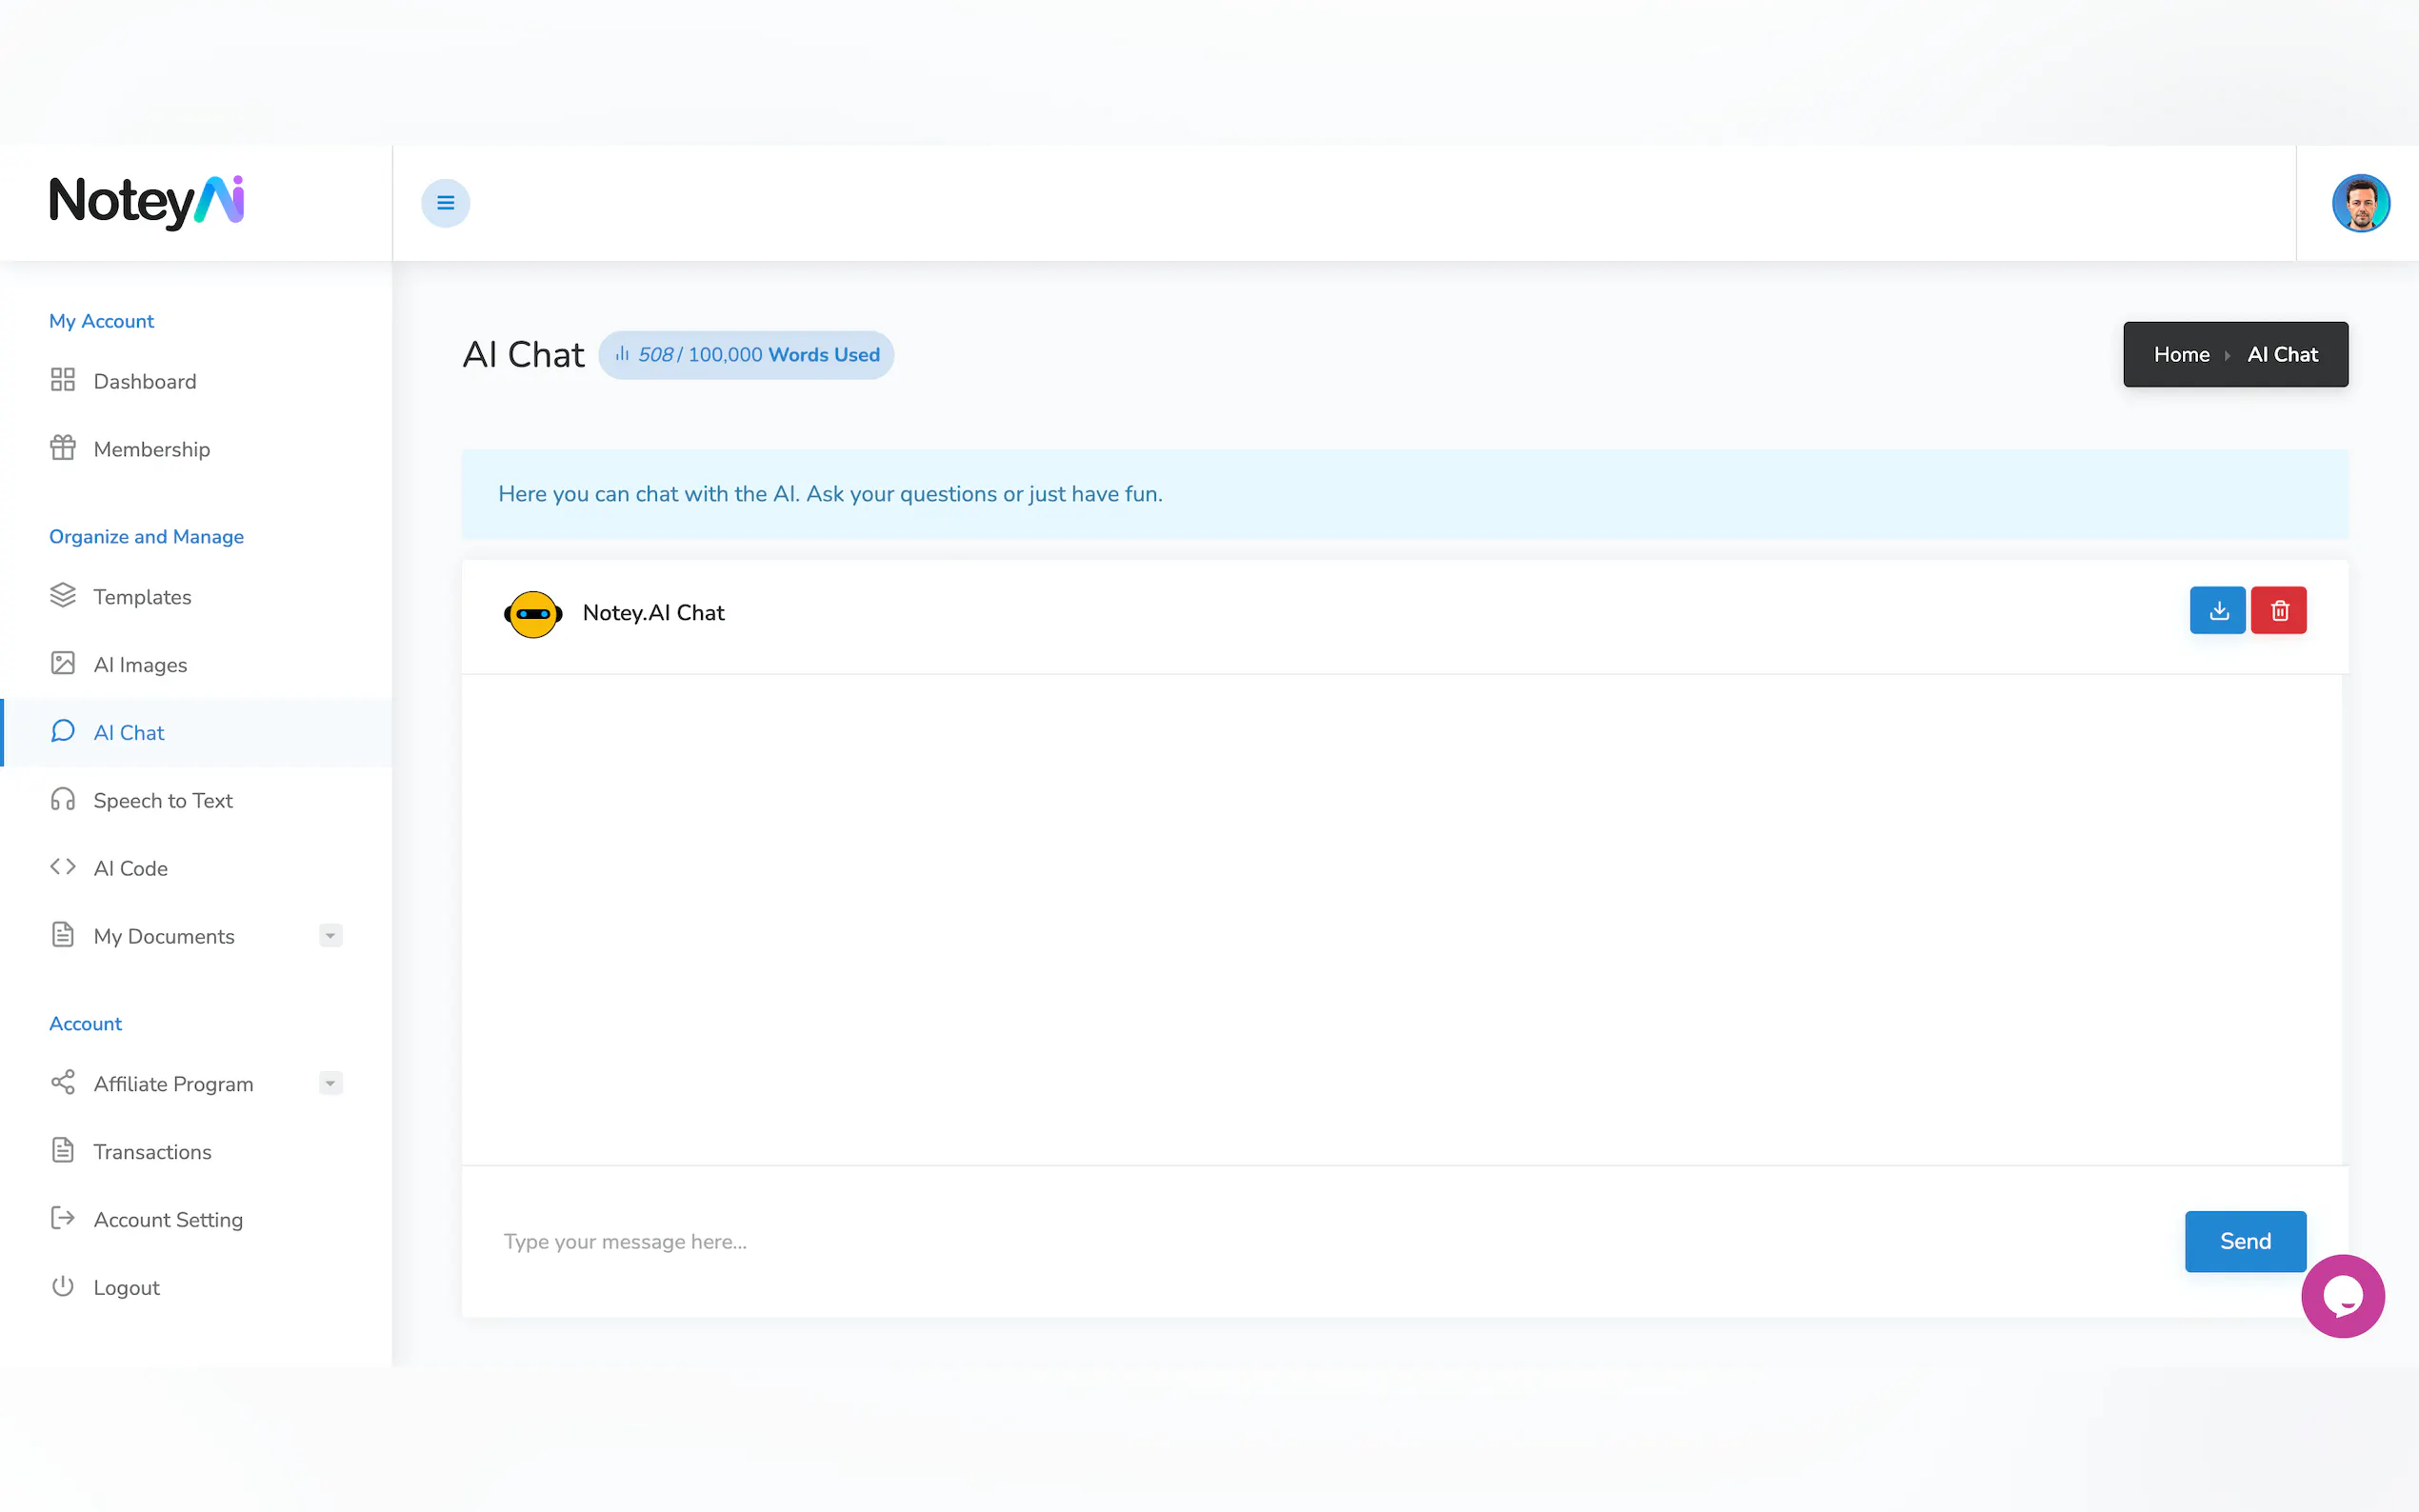Click the Home breadcrumb link
Screen dimensions: 2419x1512
click(2181, 355)
